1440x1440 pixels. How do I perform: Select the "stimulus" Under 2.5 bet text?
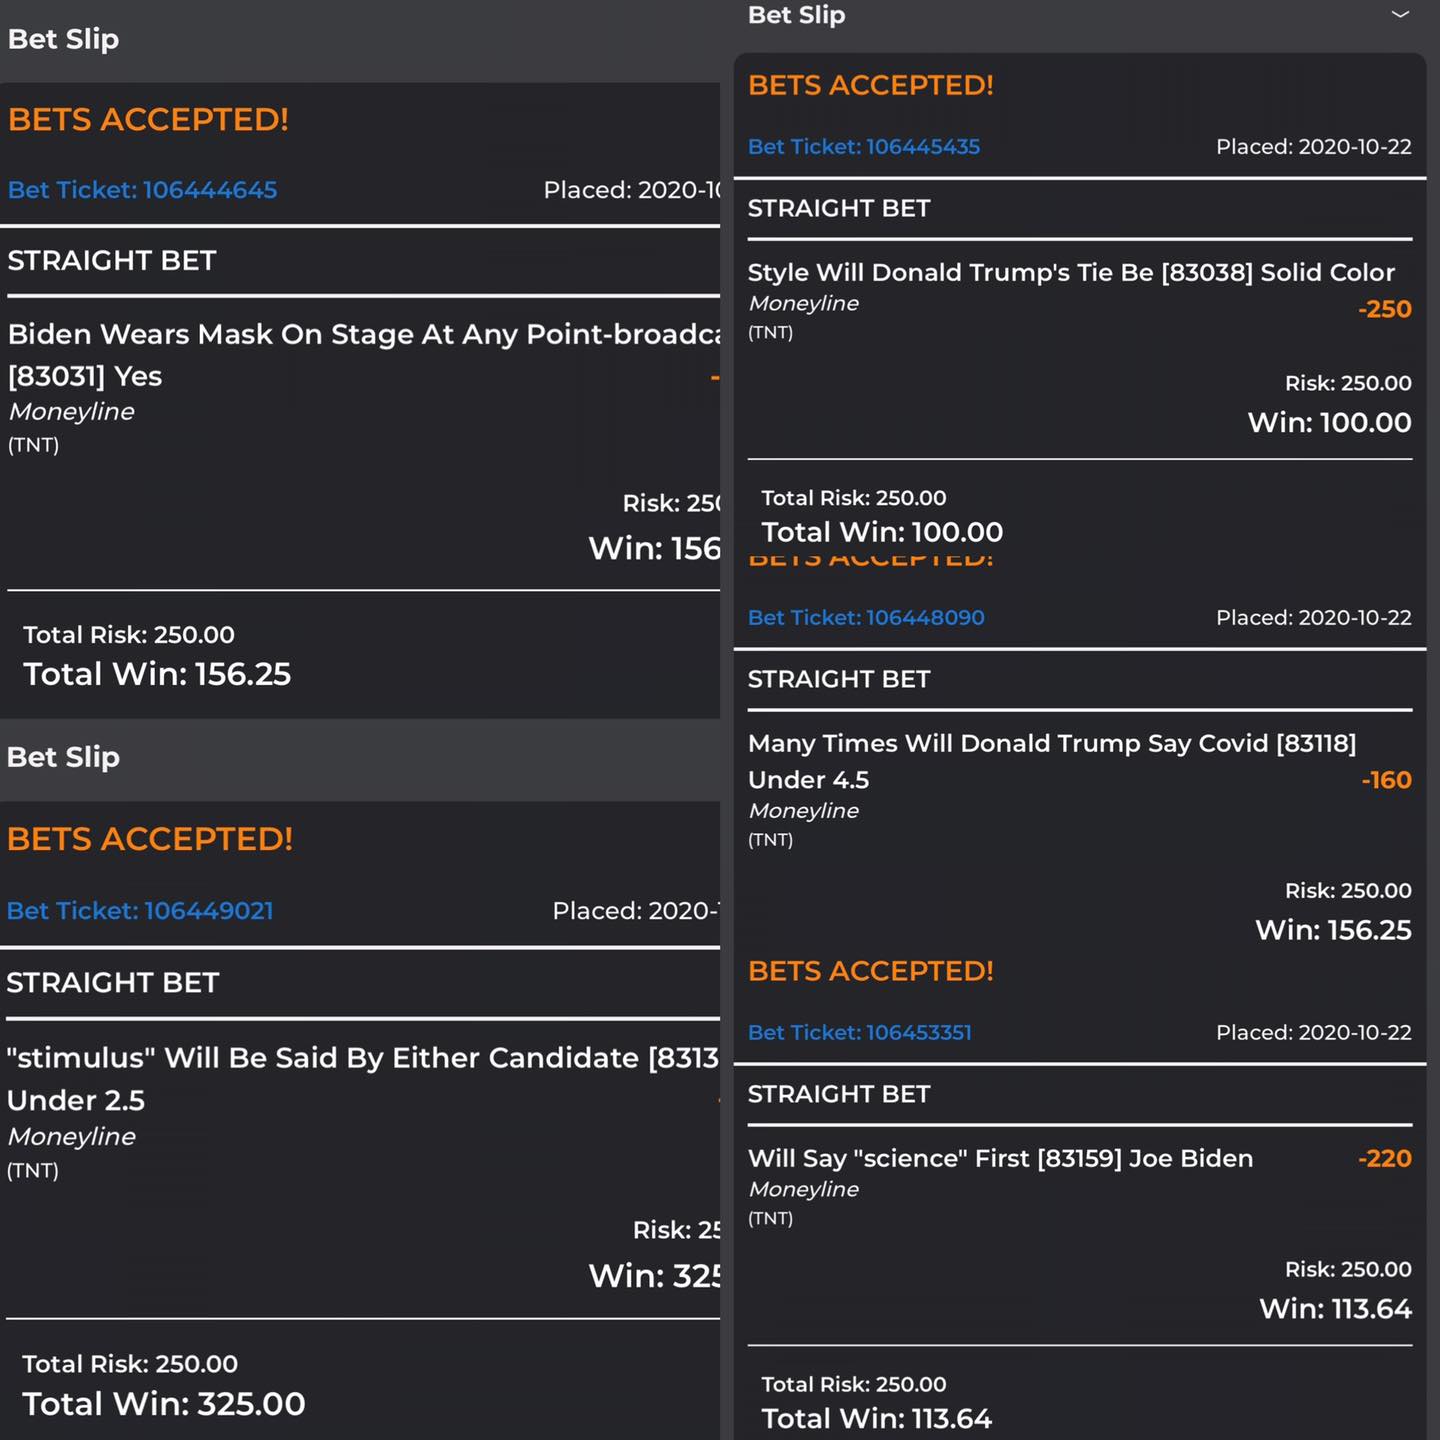pos(363,1079)
